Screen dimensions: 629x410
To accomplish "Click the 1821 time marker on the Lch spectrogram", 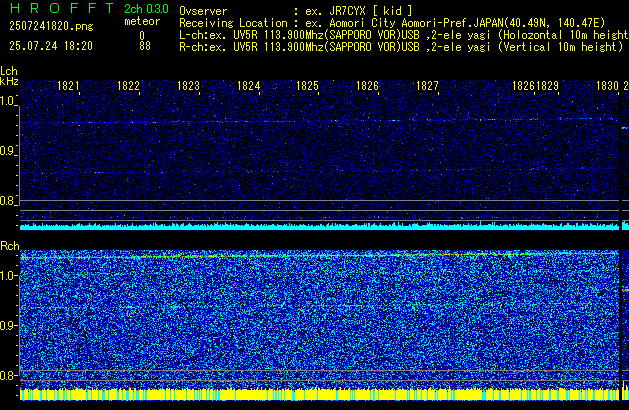I will tap(68, 86).
